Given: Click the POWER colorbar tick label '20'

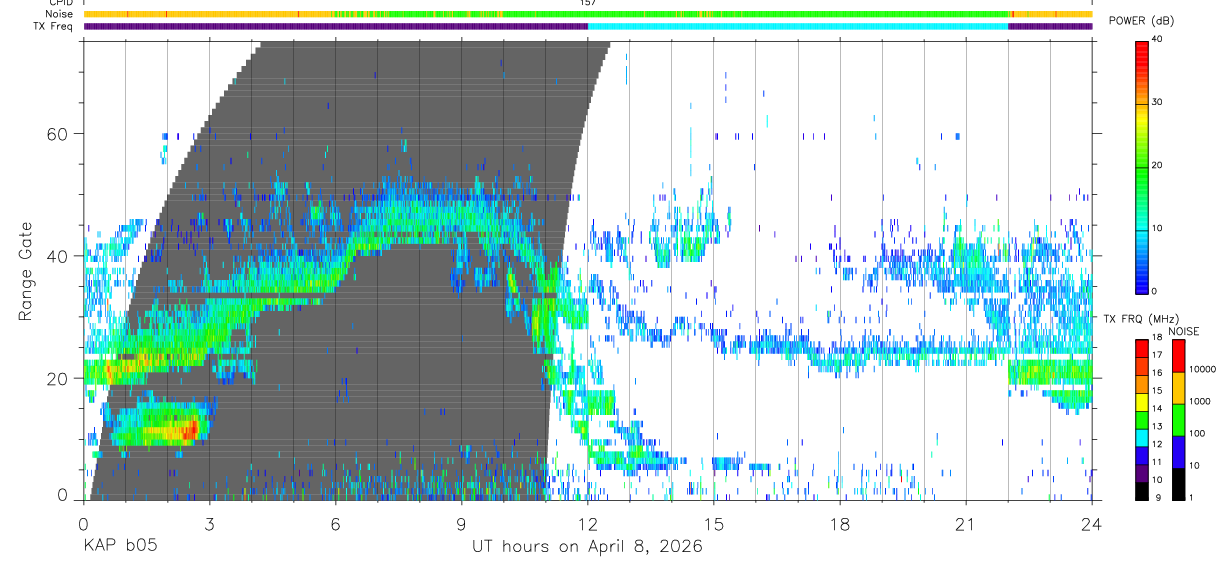Looking at the screenshot, I should pos(1159,166).
